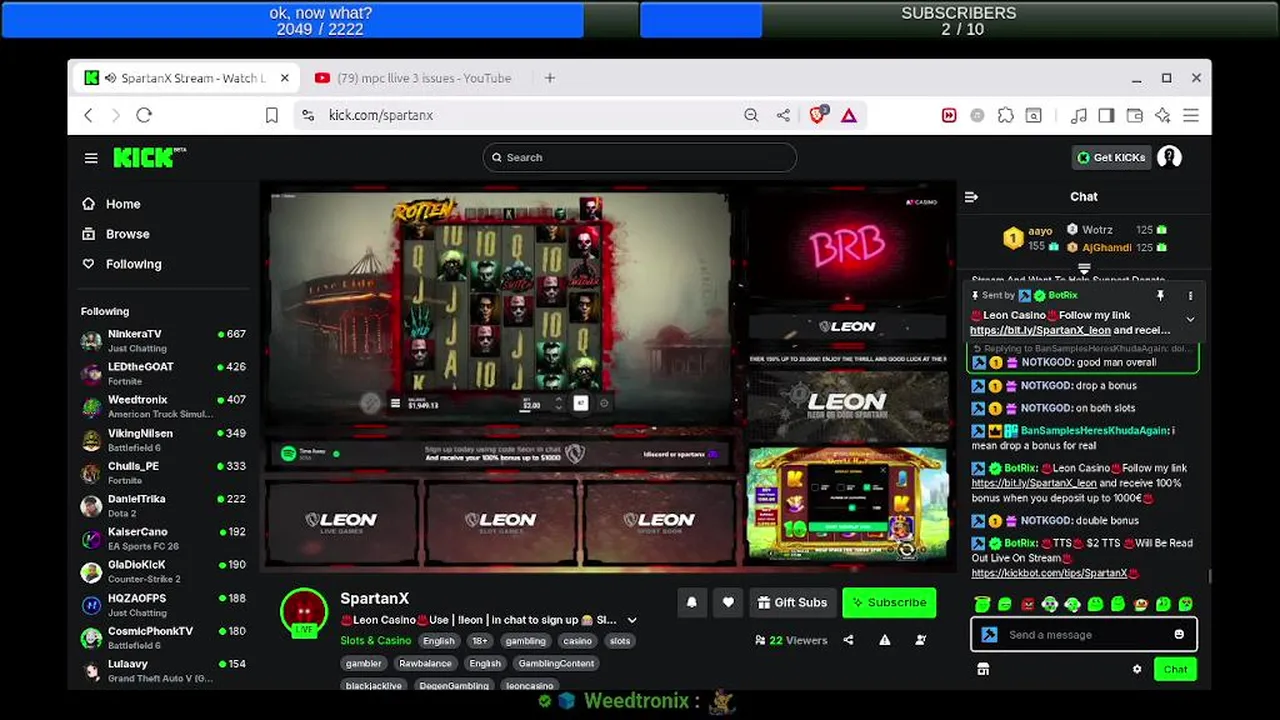The image size is (1280, 720).
Task: Open VikingNilsen channel from Following list
Action: pos(163,440)
